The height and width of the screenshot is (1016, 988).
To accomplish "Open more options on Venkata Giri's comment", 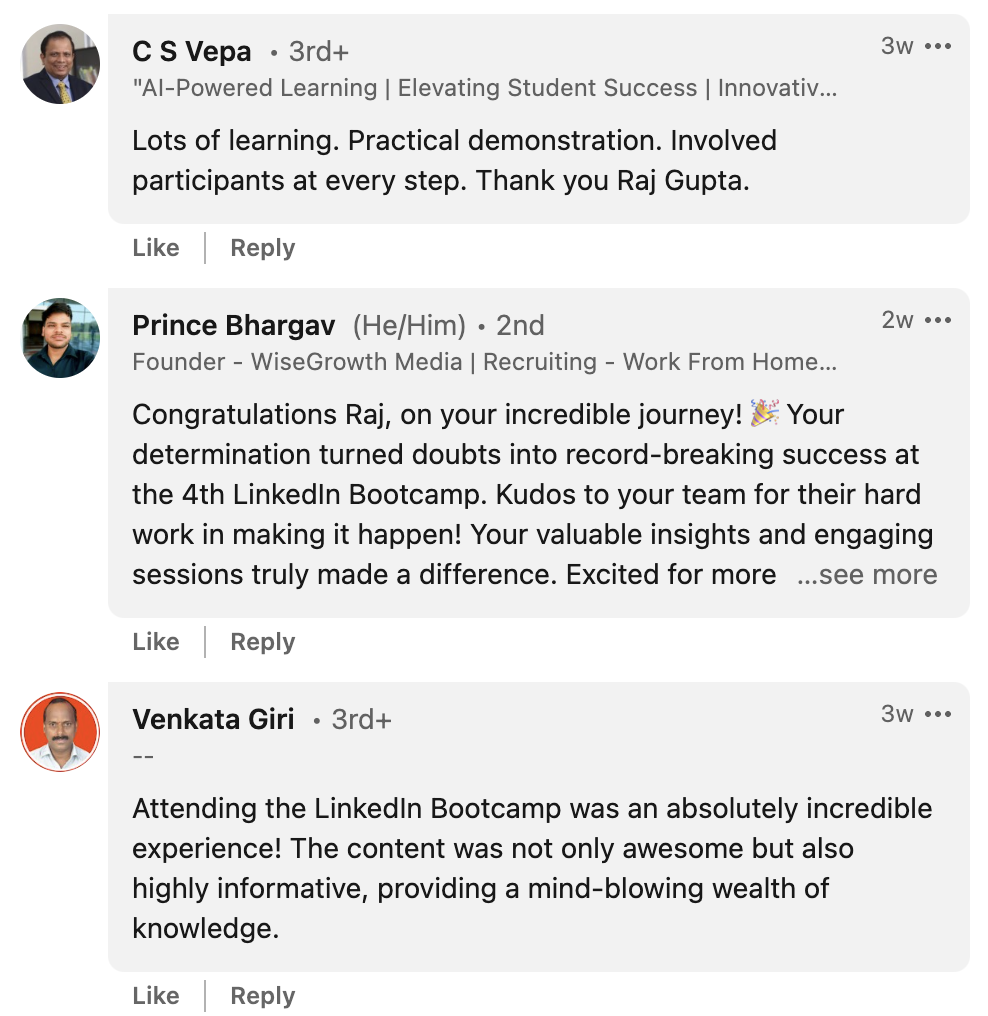I will pos(938,715).
